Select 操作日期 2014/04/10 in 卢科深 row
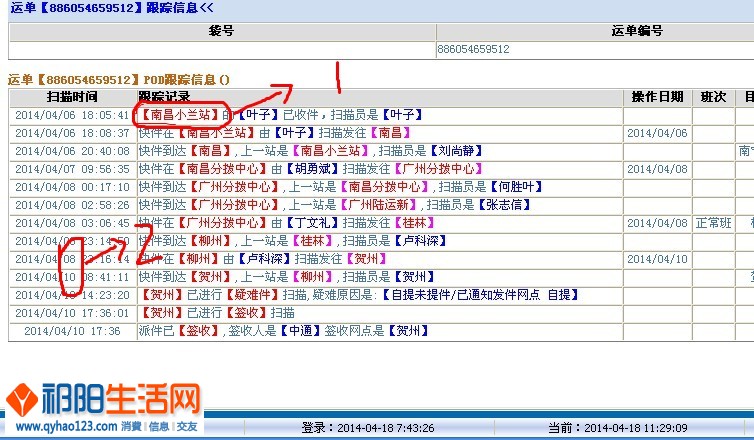Image resolution: width=754 pixels, height=440 pixels. click(x=657, y=259)
